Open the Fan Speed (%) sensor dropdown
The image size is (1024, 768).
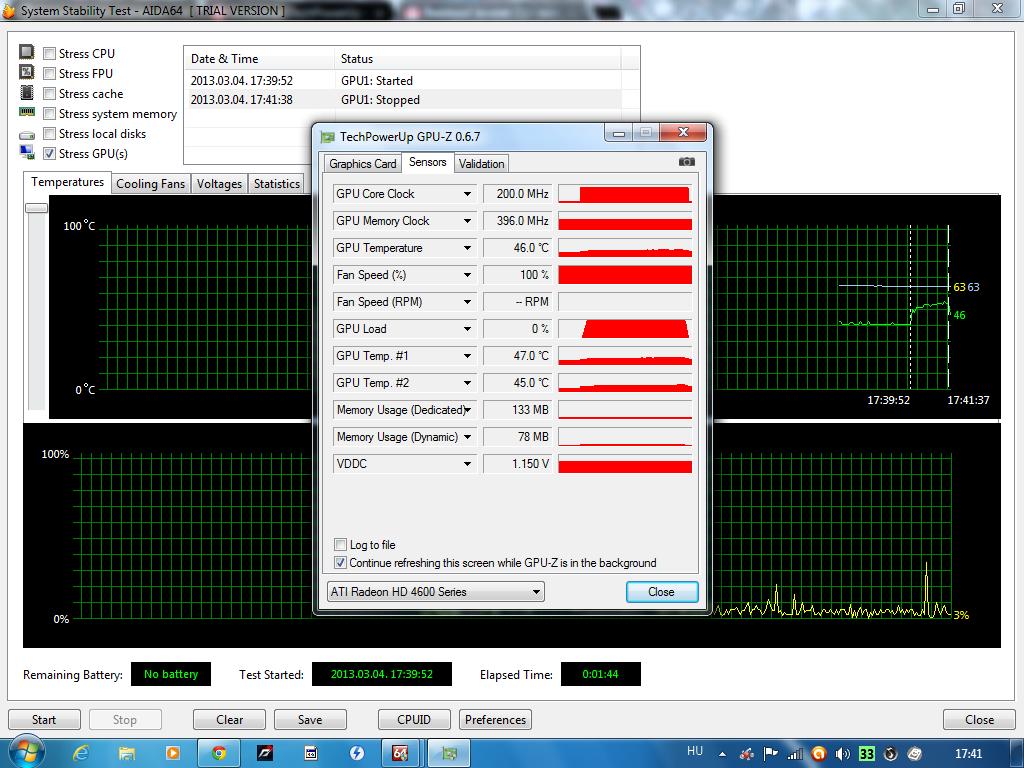(x=468, y=275)
